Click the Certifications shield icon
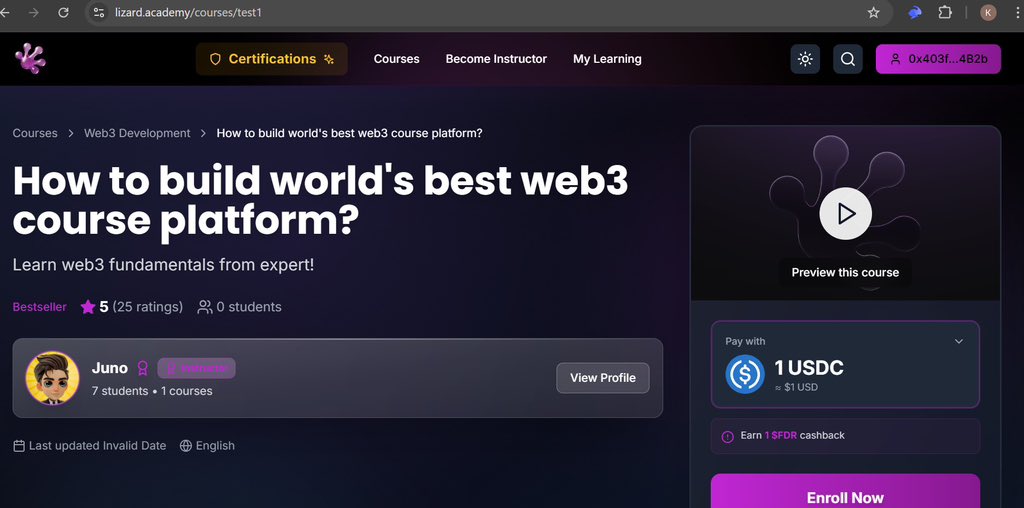The image size is (1024, 508). 215,59
